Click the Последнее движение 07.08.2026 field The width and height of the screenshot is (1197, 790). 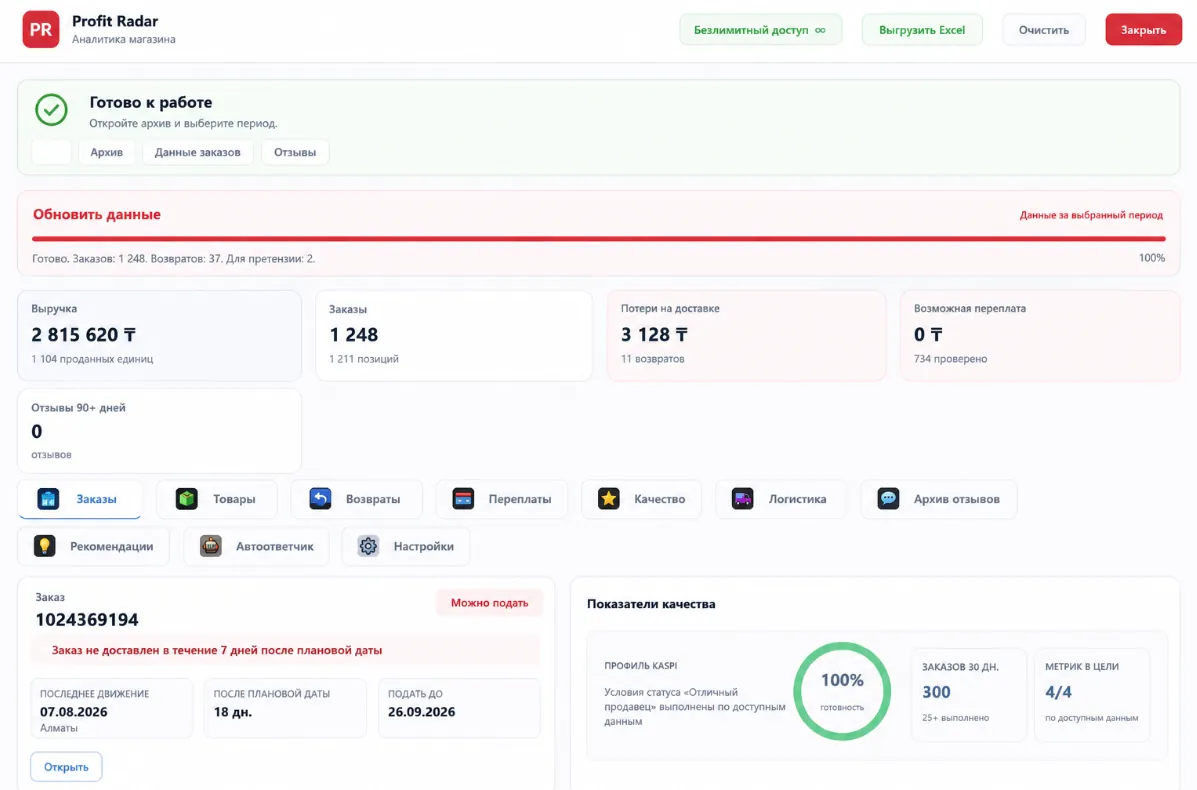[x=111, y=708]
